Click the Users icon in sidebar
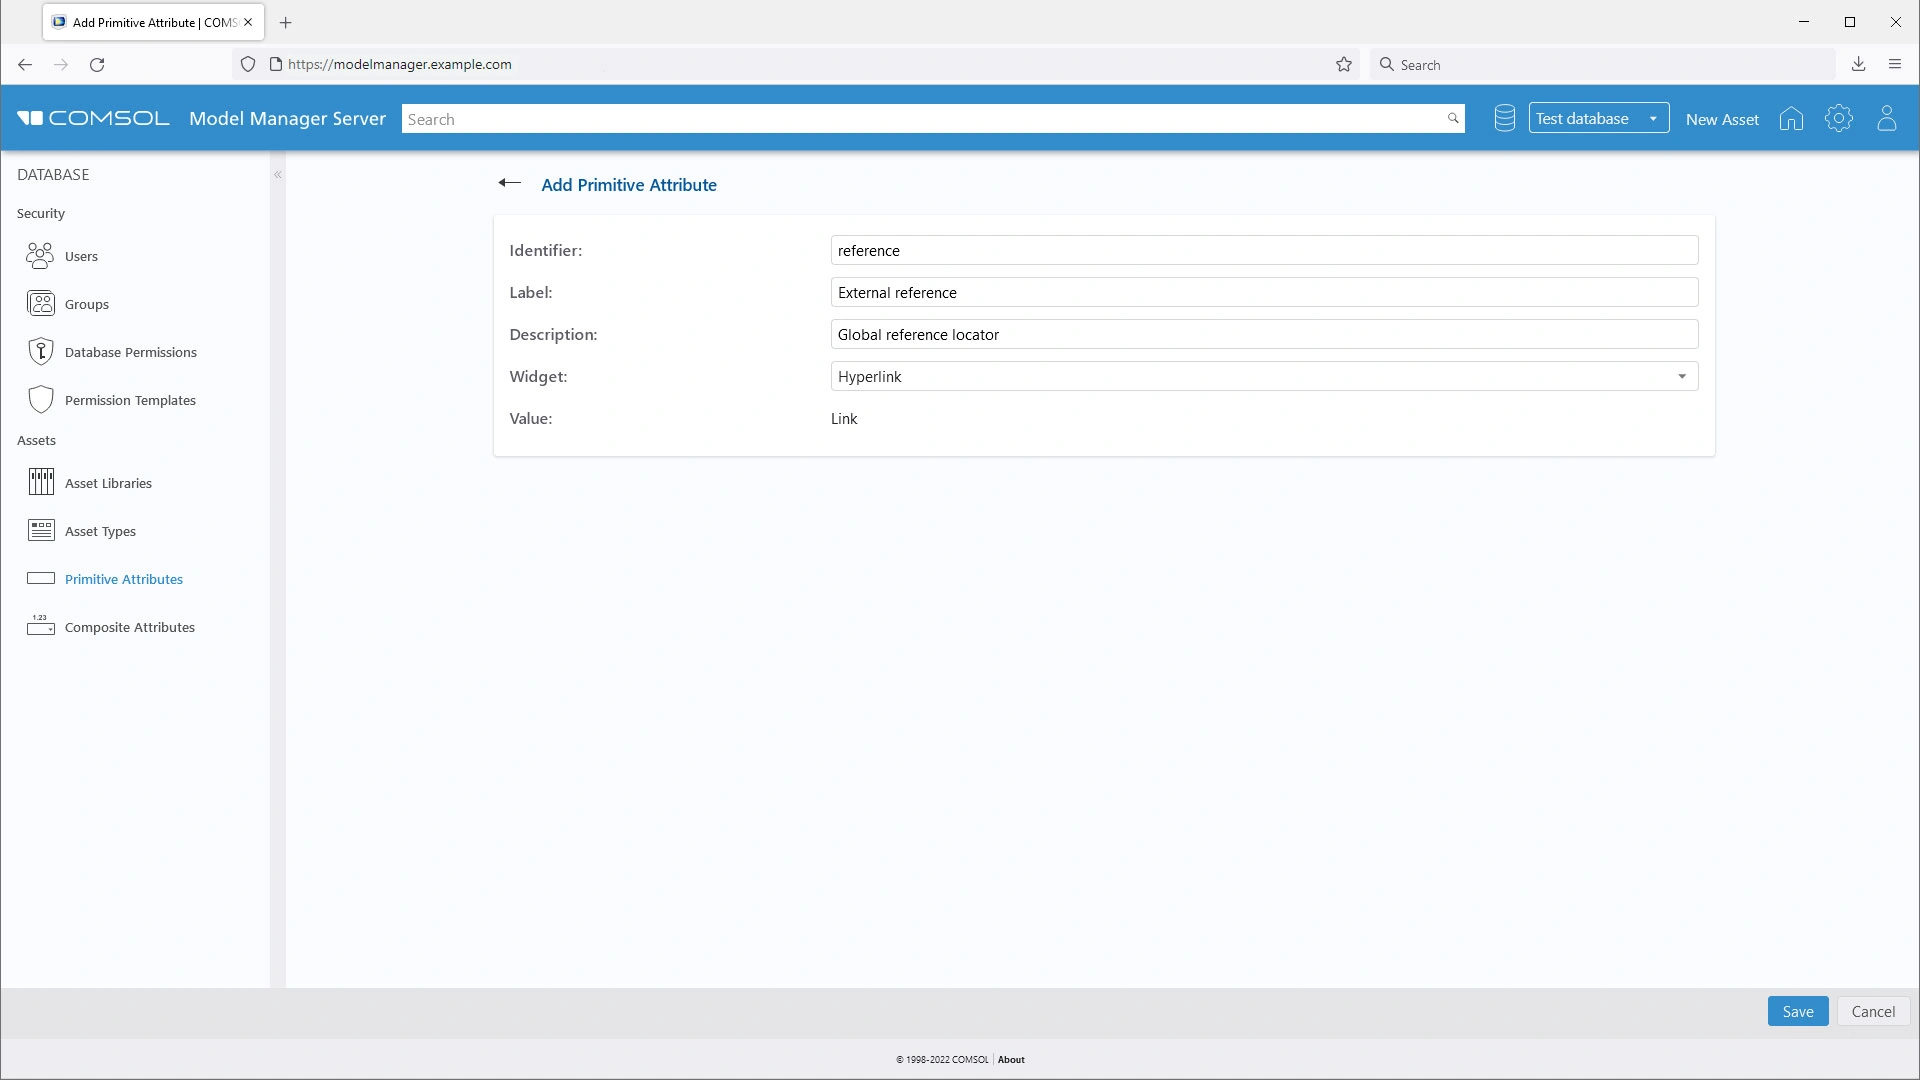 40,256
